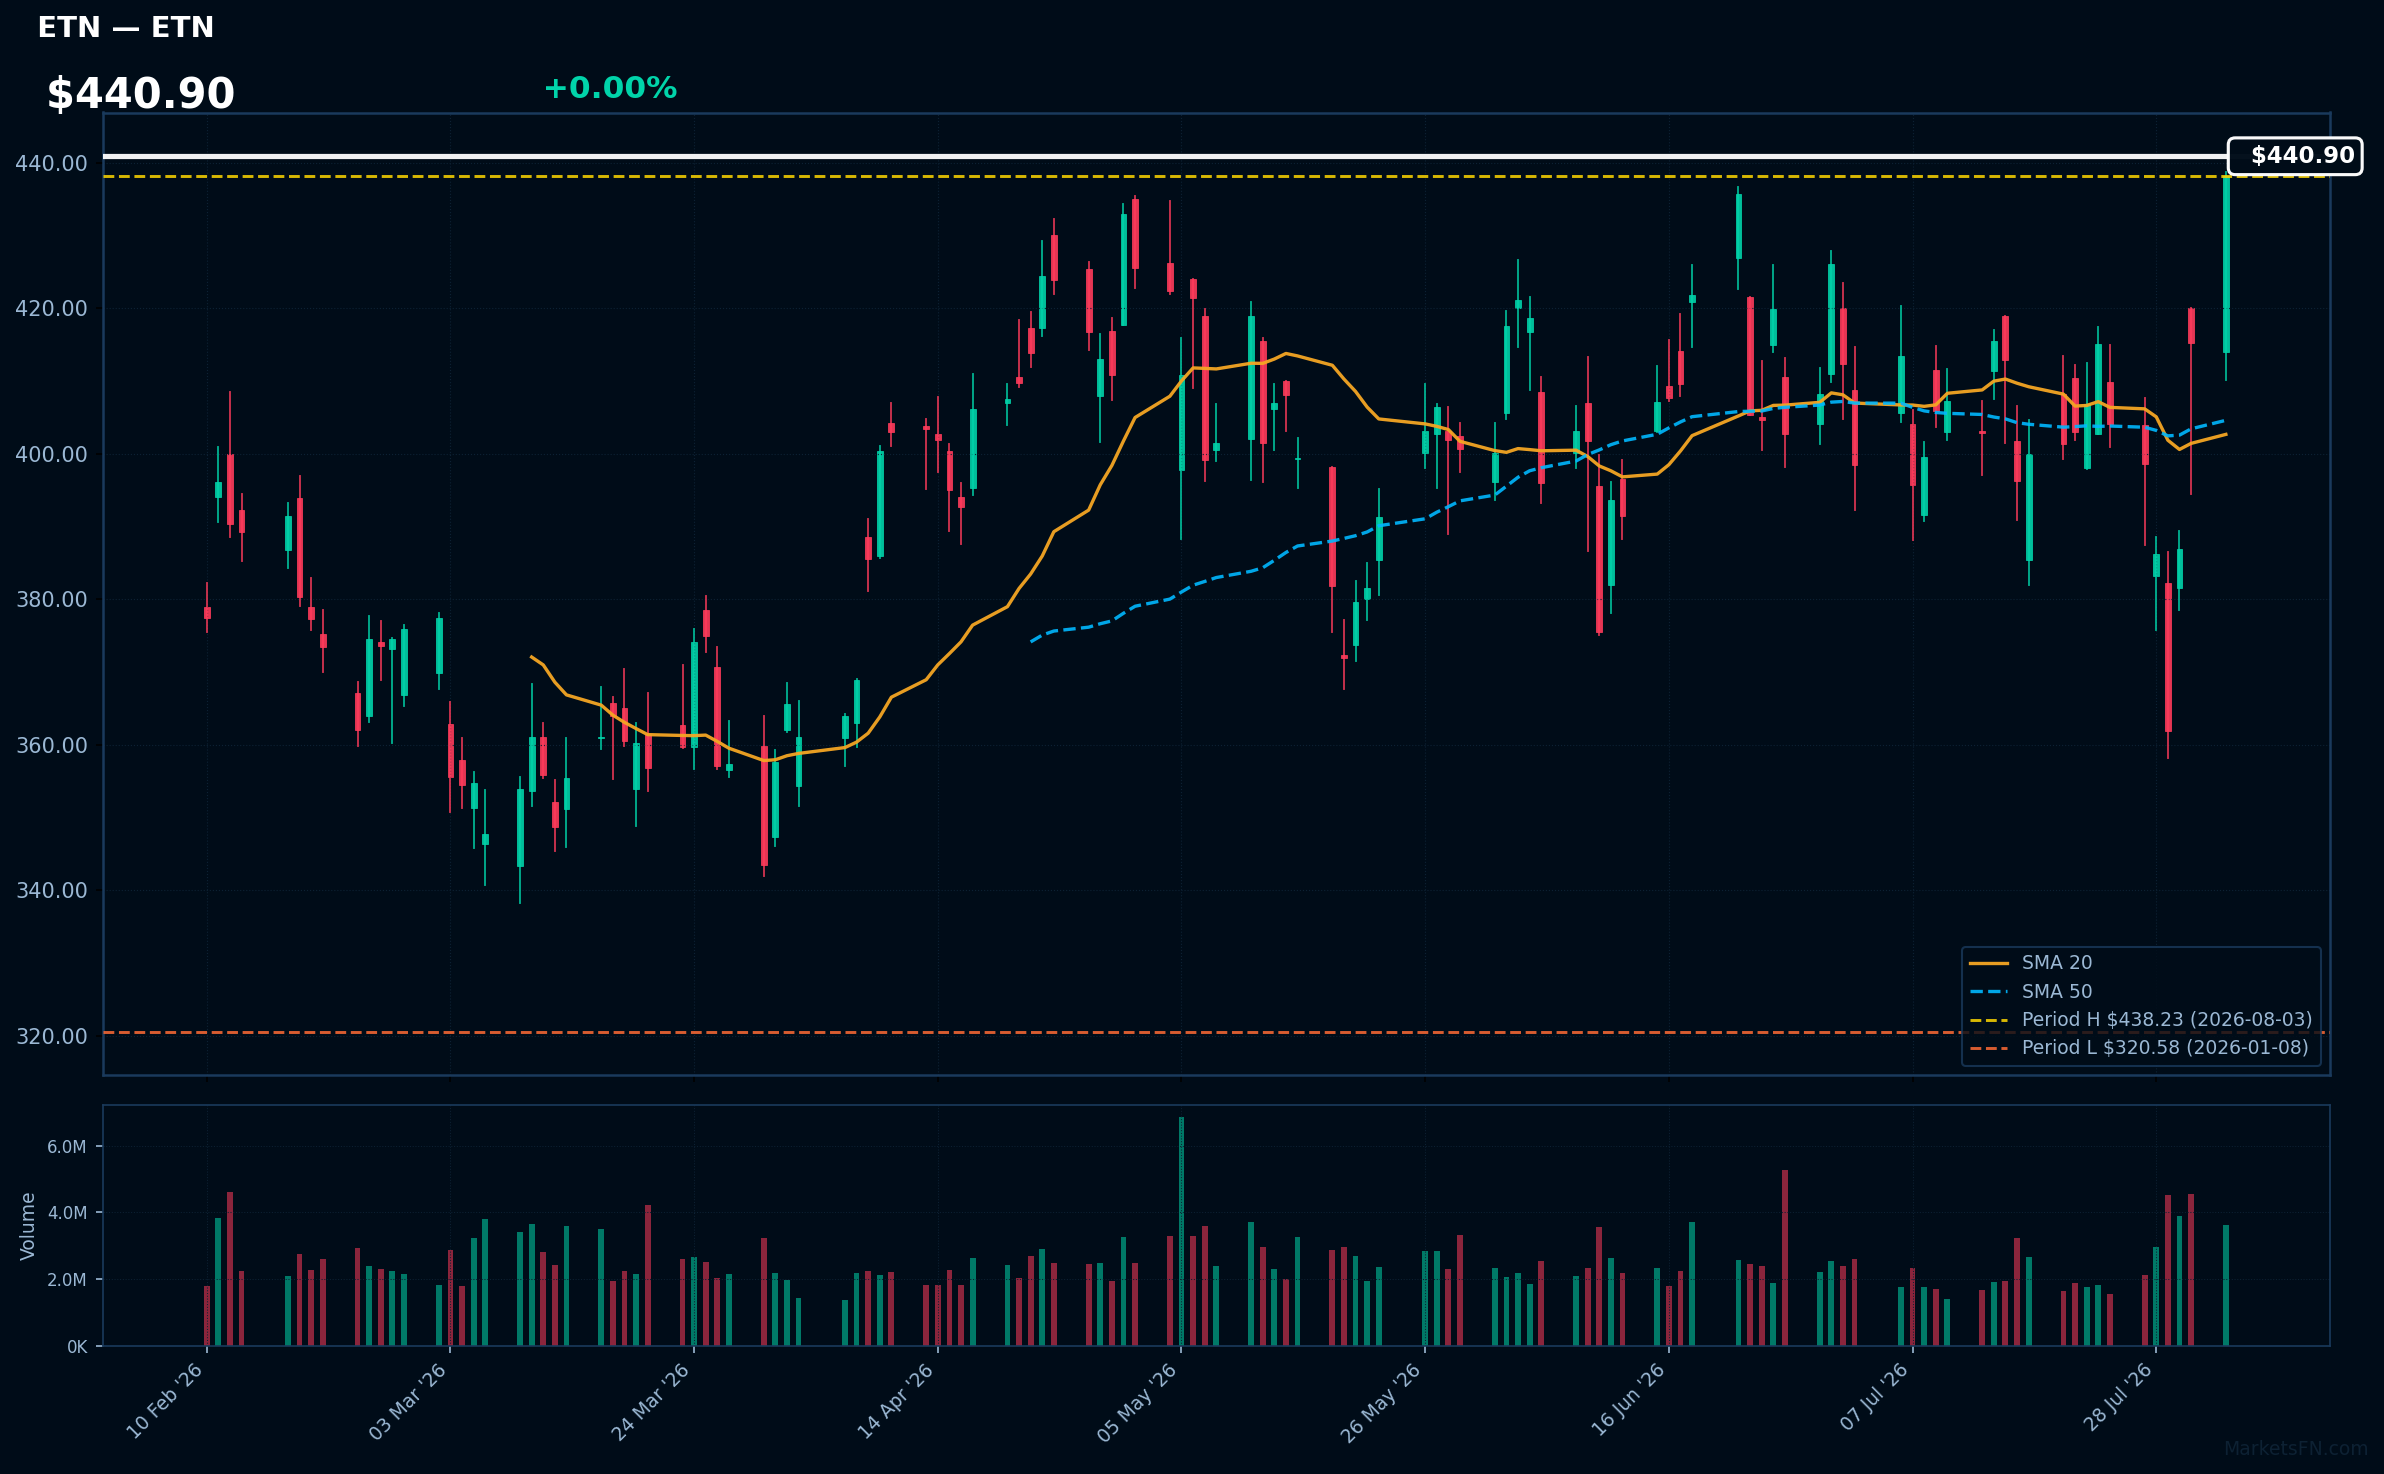The width and height of the screenshot is (2384, 1474).
Task: Click the 2.0M volume axis label
Action: [67, 1280]
